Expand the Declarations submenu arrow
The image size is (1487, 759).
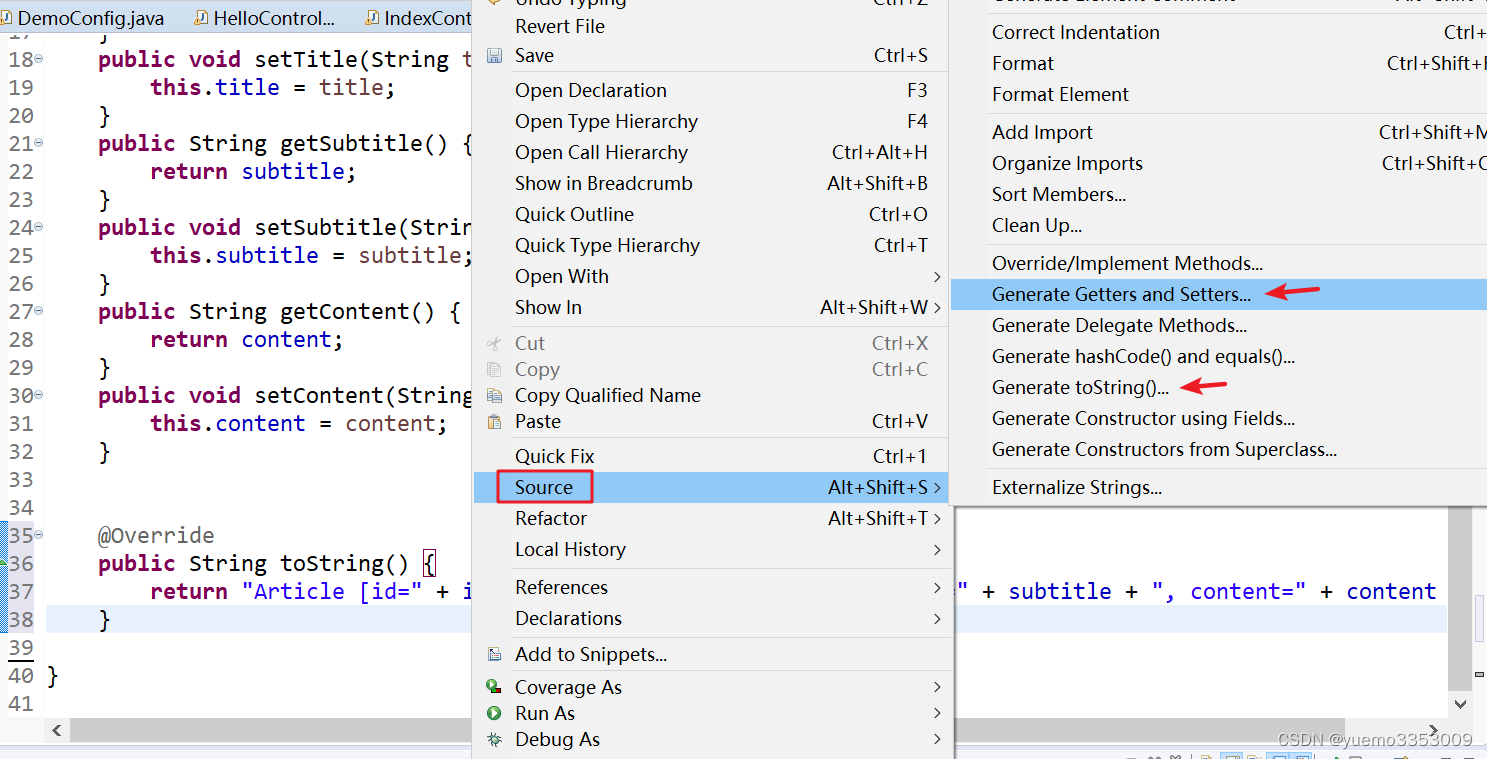click(x=937, y=619)
